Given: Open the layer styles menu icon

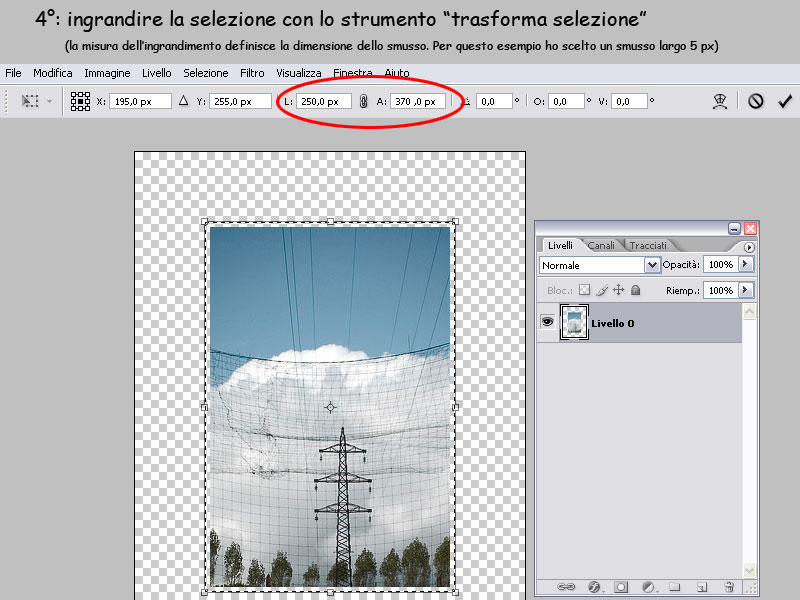Looking at the screenshot, I should point(594,585).
